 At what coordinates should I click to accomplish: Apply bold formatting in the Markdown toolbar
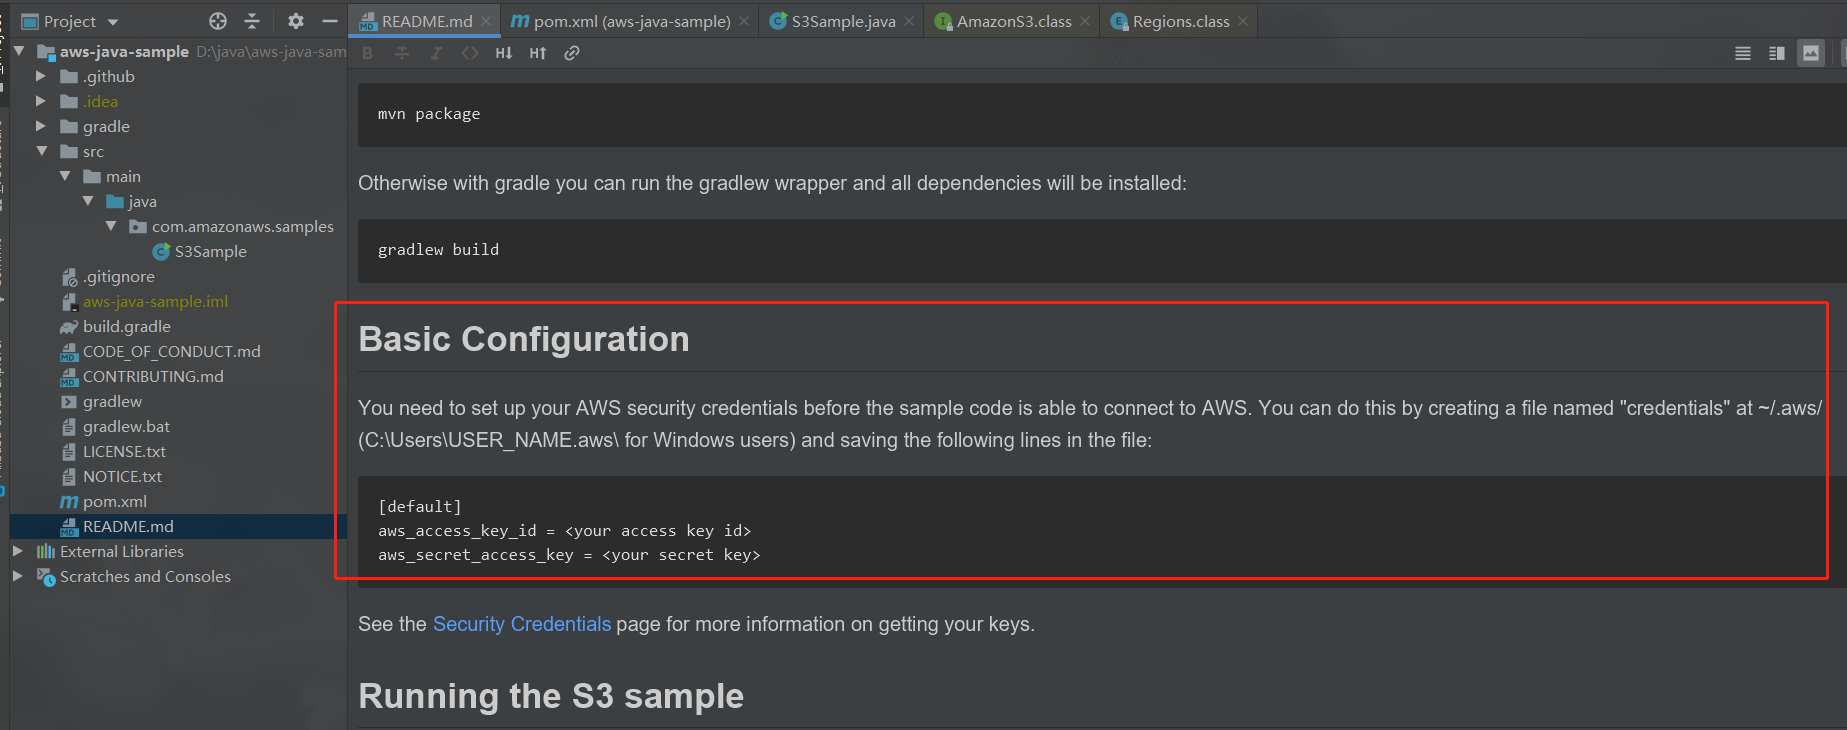[367, 52]
